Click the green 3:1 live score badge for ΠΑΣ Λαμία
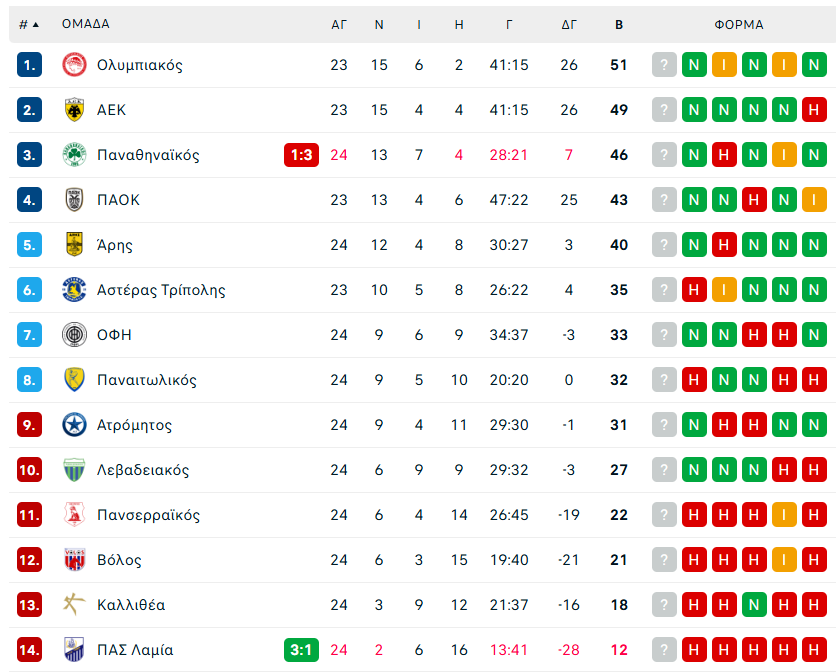Screen dimensions: 836x672 301,650
